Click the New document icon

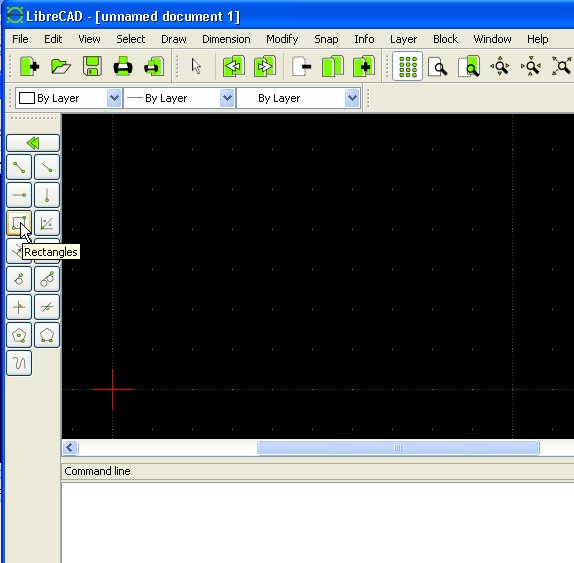pyautogui.click(x=29, y=67)
